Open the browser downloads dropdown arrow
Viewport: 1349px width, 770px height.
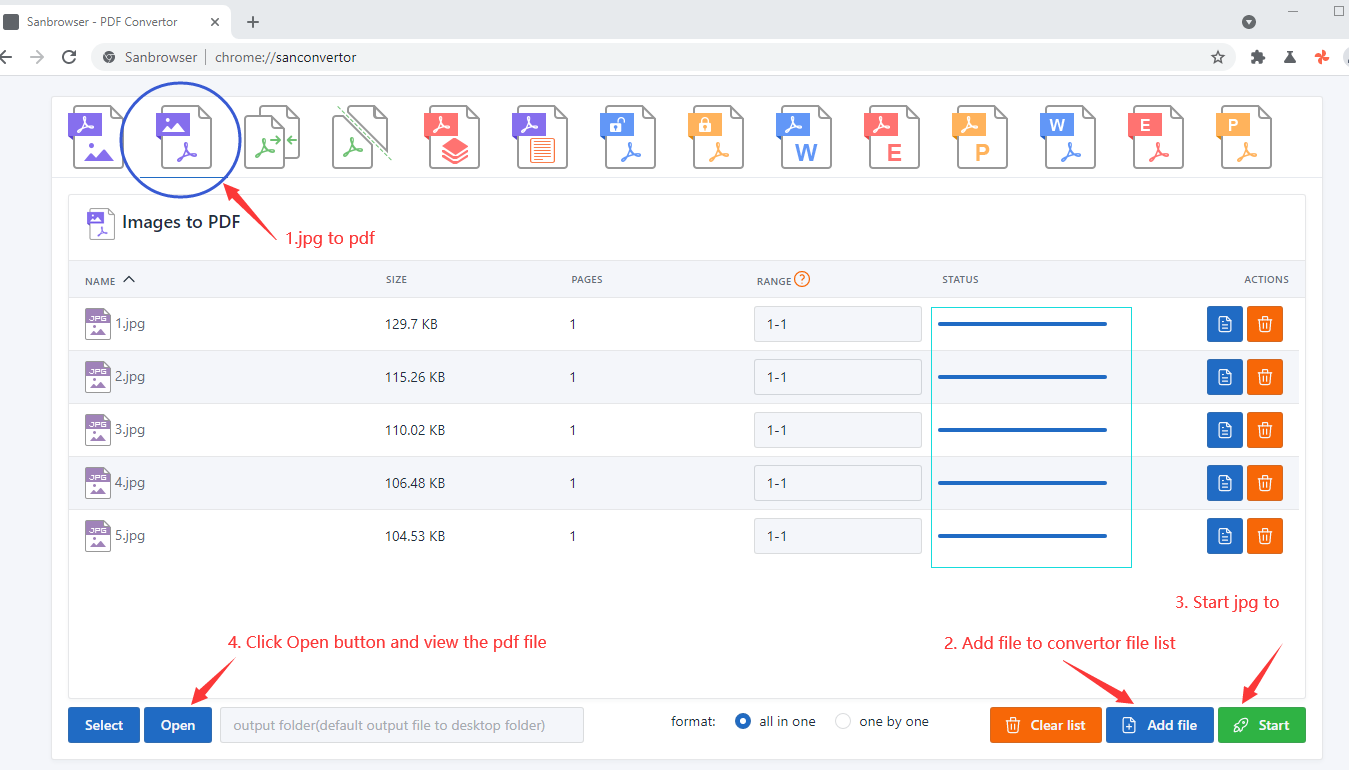point(1248,22)
